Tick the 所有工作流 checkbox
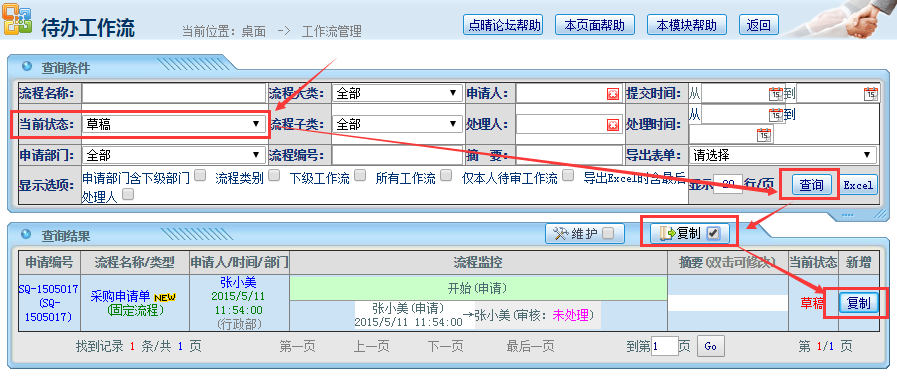Viewport: 897px width, 384px height. click(x=446, y=176)
